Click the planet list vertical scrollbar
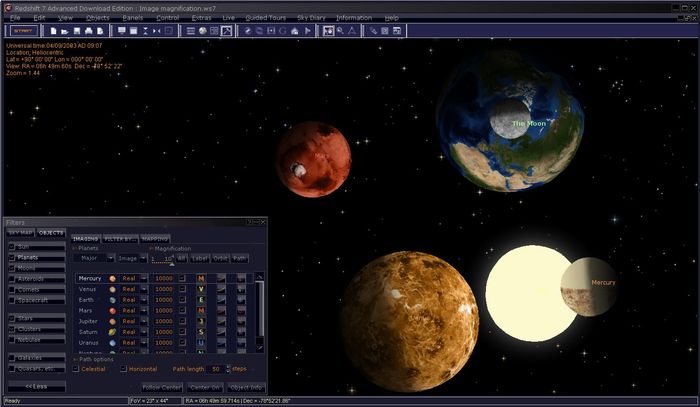The width and height of the screenshot is (700, 407). tap(259, 312)
